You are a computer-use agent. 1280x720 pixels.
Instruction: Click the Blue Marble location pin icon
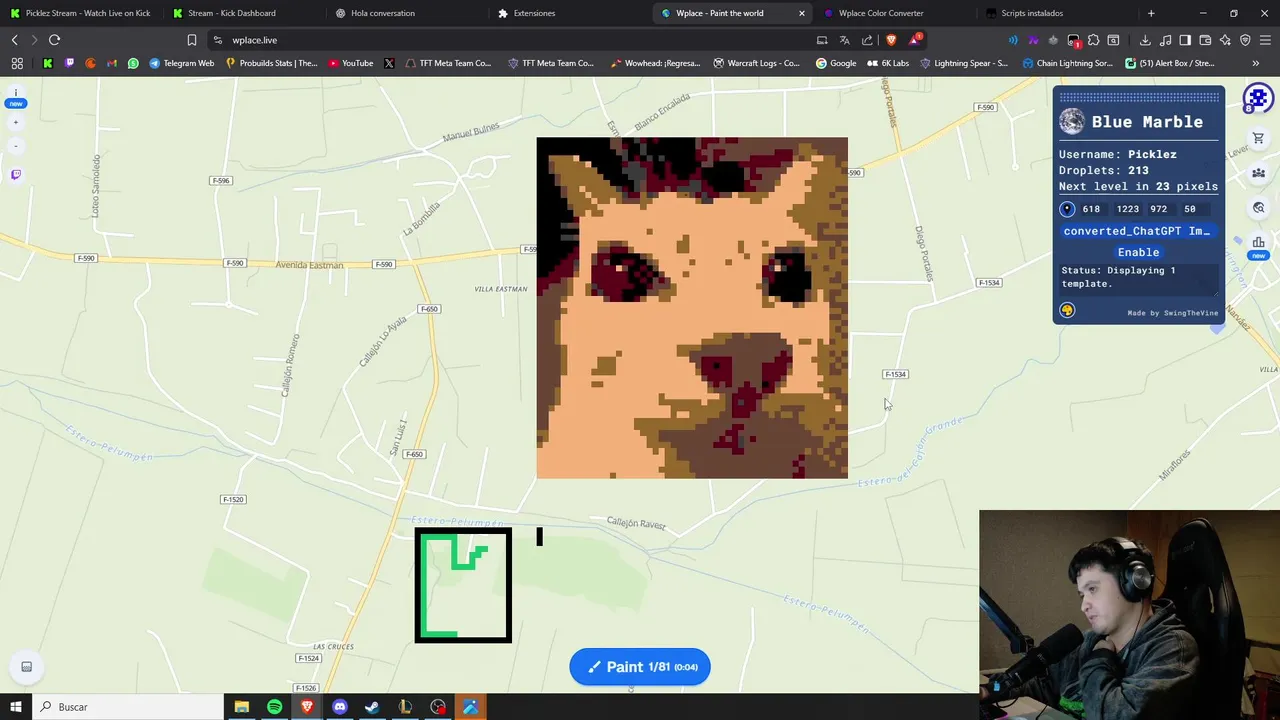(1067, 209)
